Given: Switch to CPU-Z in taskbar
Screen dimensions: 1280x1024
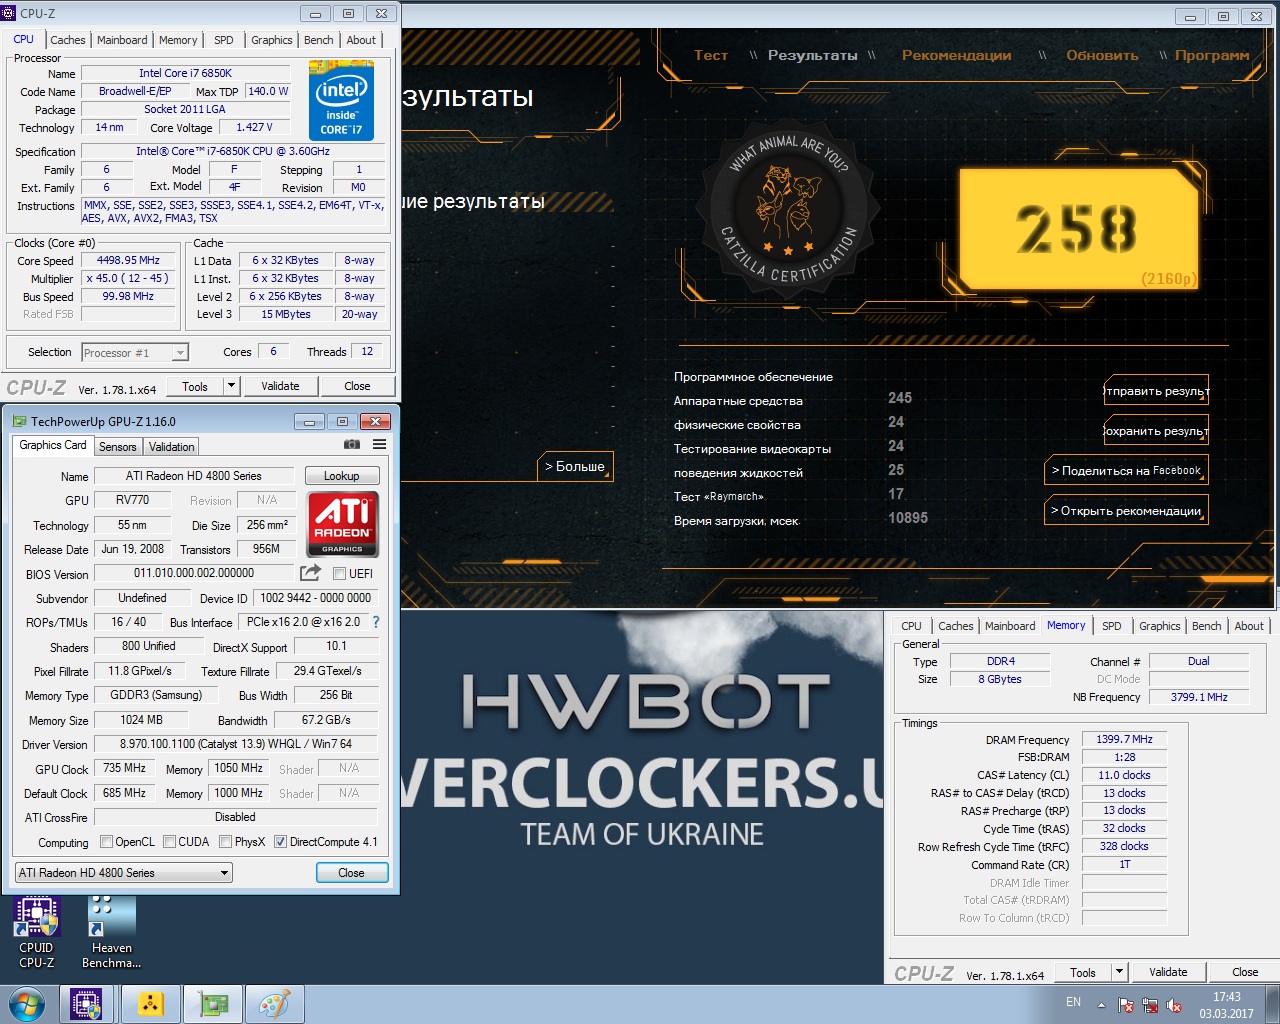Looking at the screenshot, I should click(87, 1004).
